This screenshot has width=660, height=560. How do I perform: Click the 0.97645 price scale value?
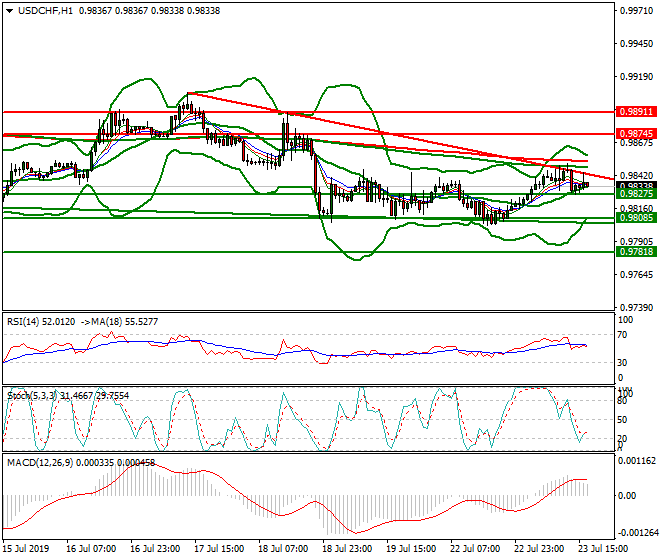click(x=636, y=275)
